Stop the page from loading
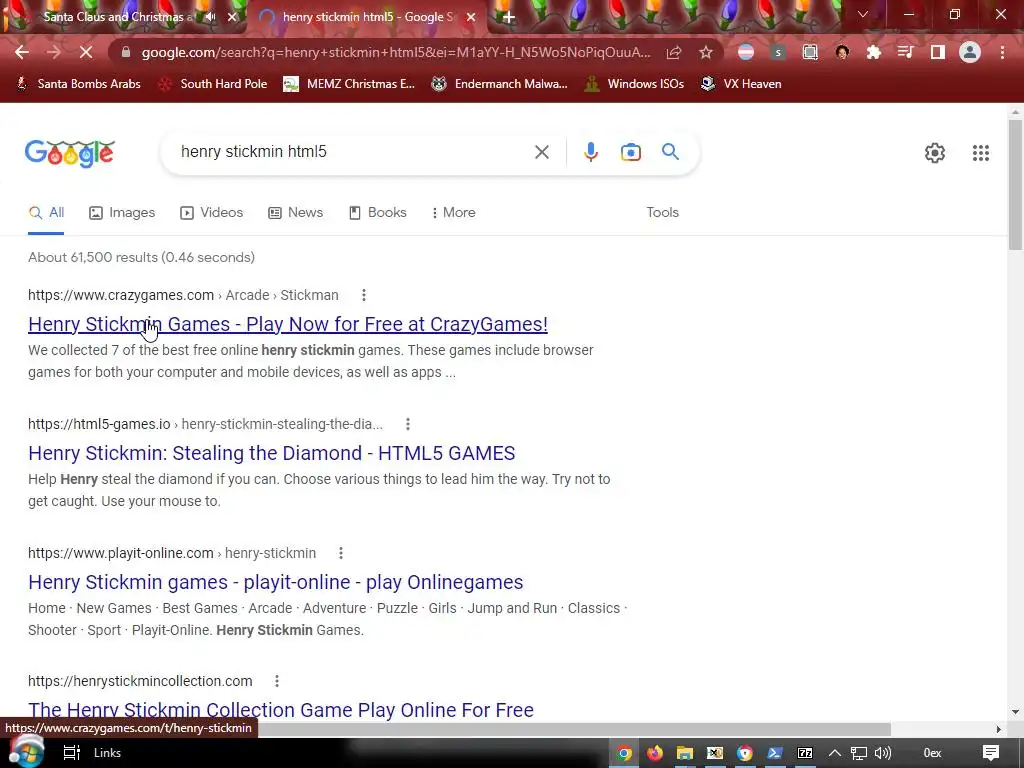 click(86, 52)
